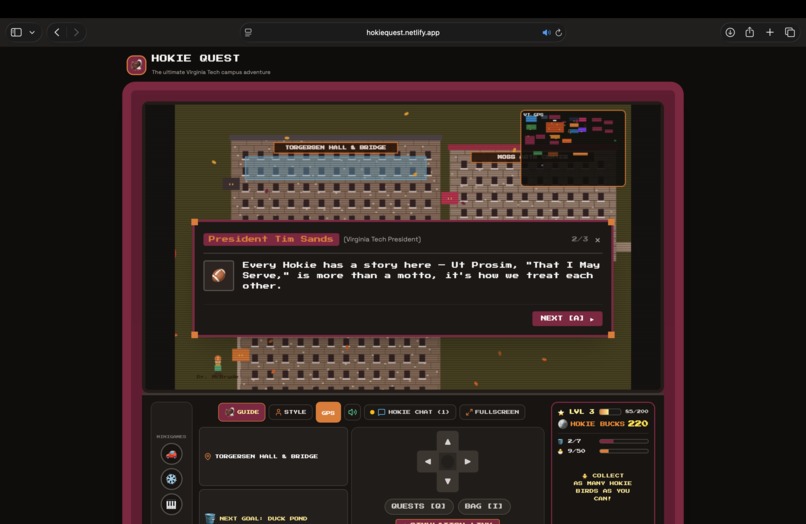Click the gray speech bubble left of Torgersen Hall
This screenshot has height=524, width=806.
coord(231,184)
